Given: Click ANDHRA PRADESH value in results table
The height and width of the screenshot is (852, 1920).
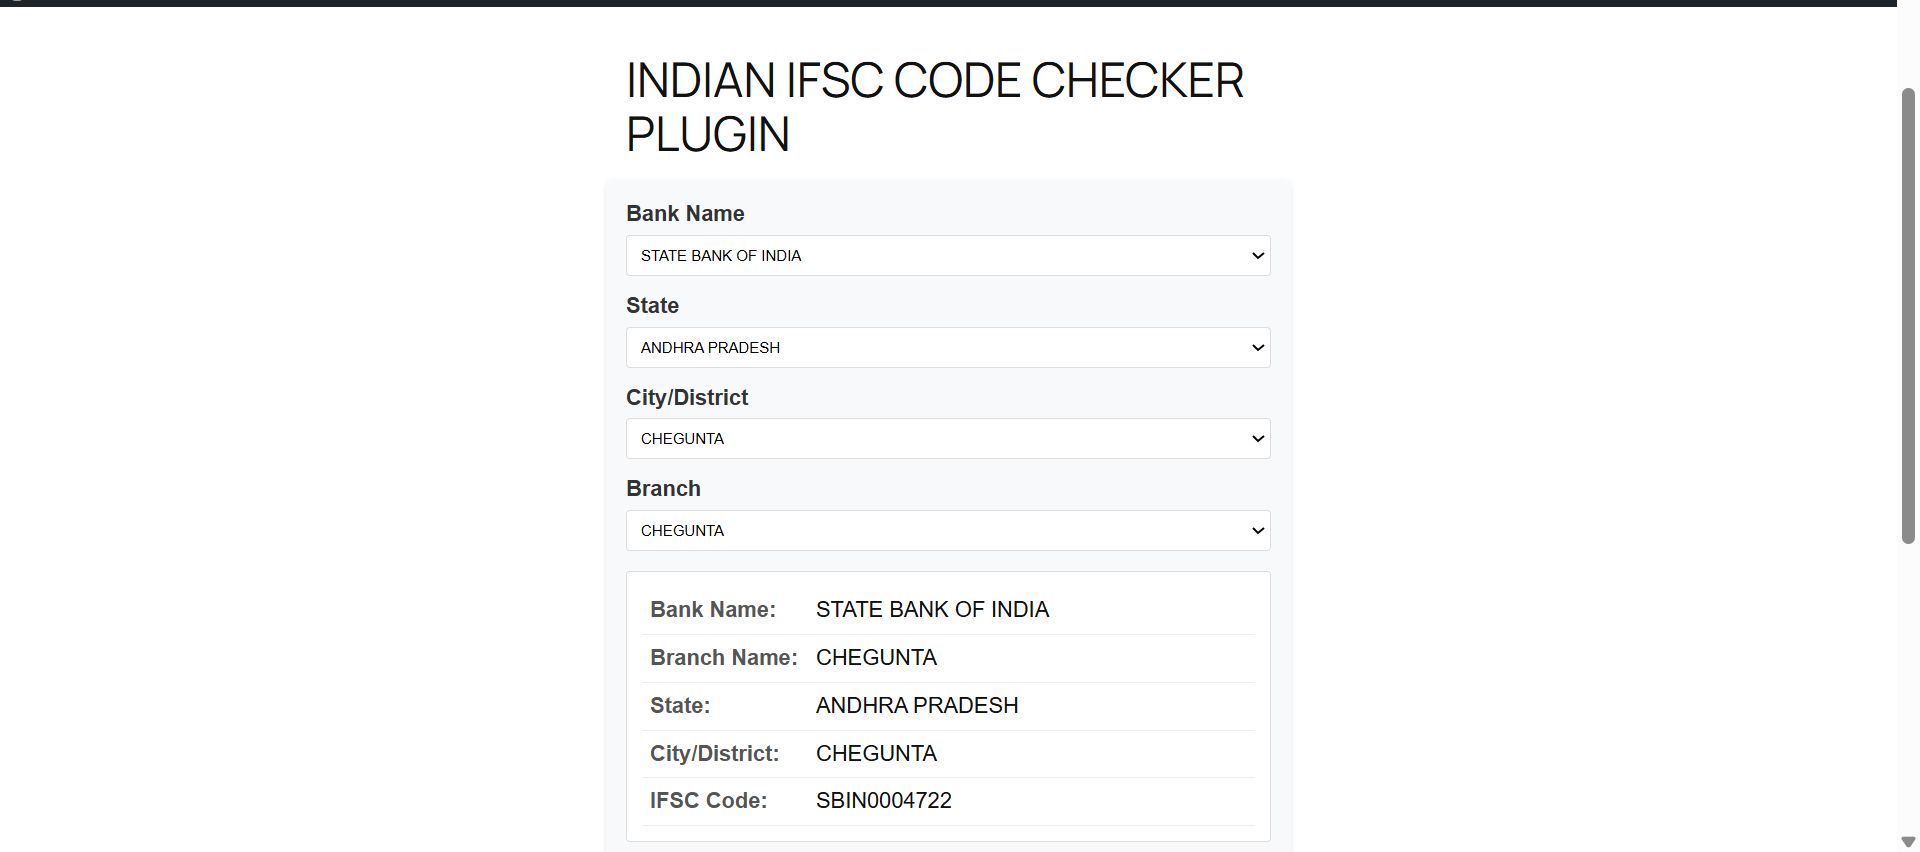Looking at the screenshot, I should [917, 706].
